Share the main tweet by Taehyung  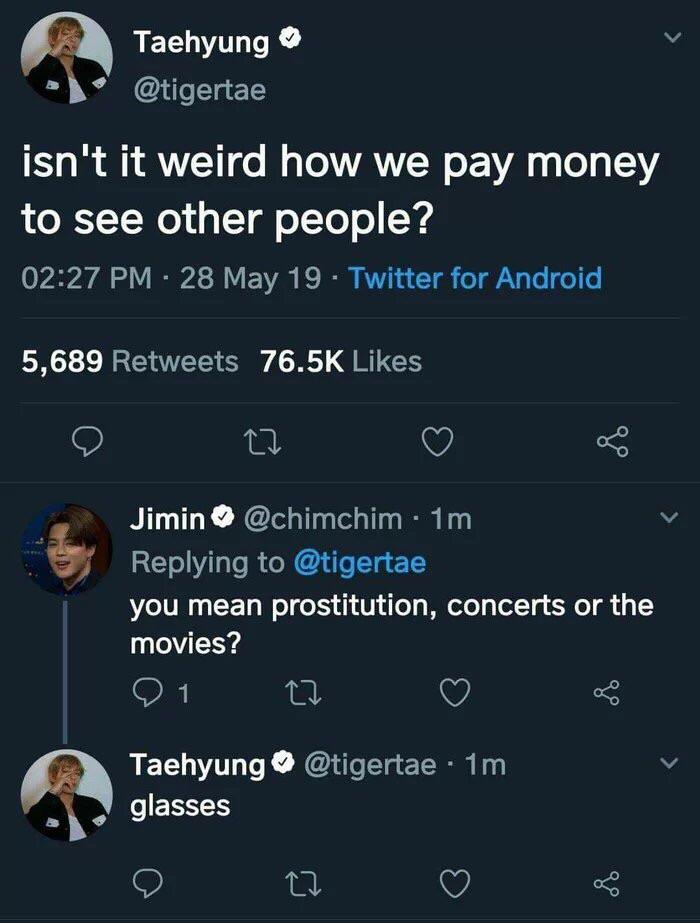click(612, 441)
